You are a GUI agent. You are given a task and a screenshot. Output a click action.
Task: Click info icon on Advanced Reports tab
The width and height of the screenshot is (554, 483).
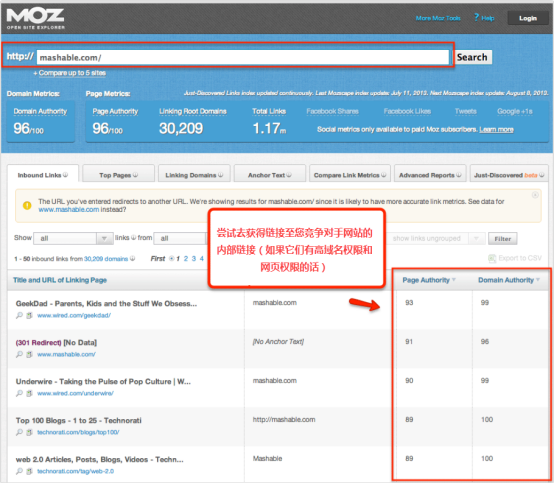pyautogui.click(x=459, y=175)
